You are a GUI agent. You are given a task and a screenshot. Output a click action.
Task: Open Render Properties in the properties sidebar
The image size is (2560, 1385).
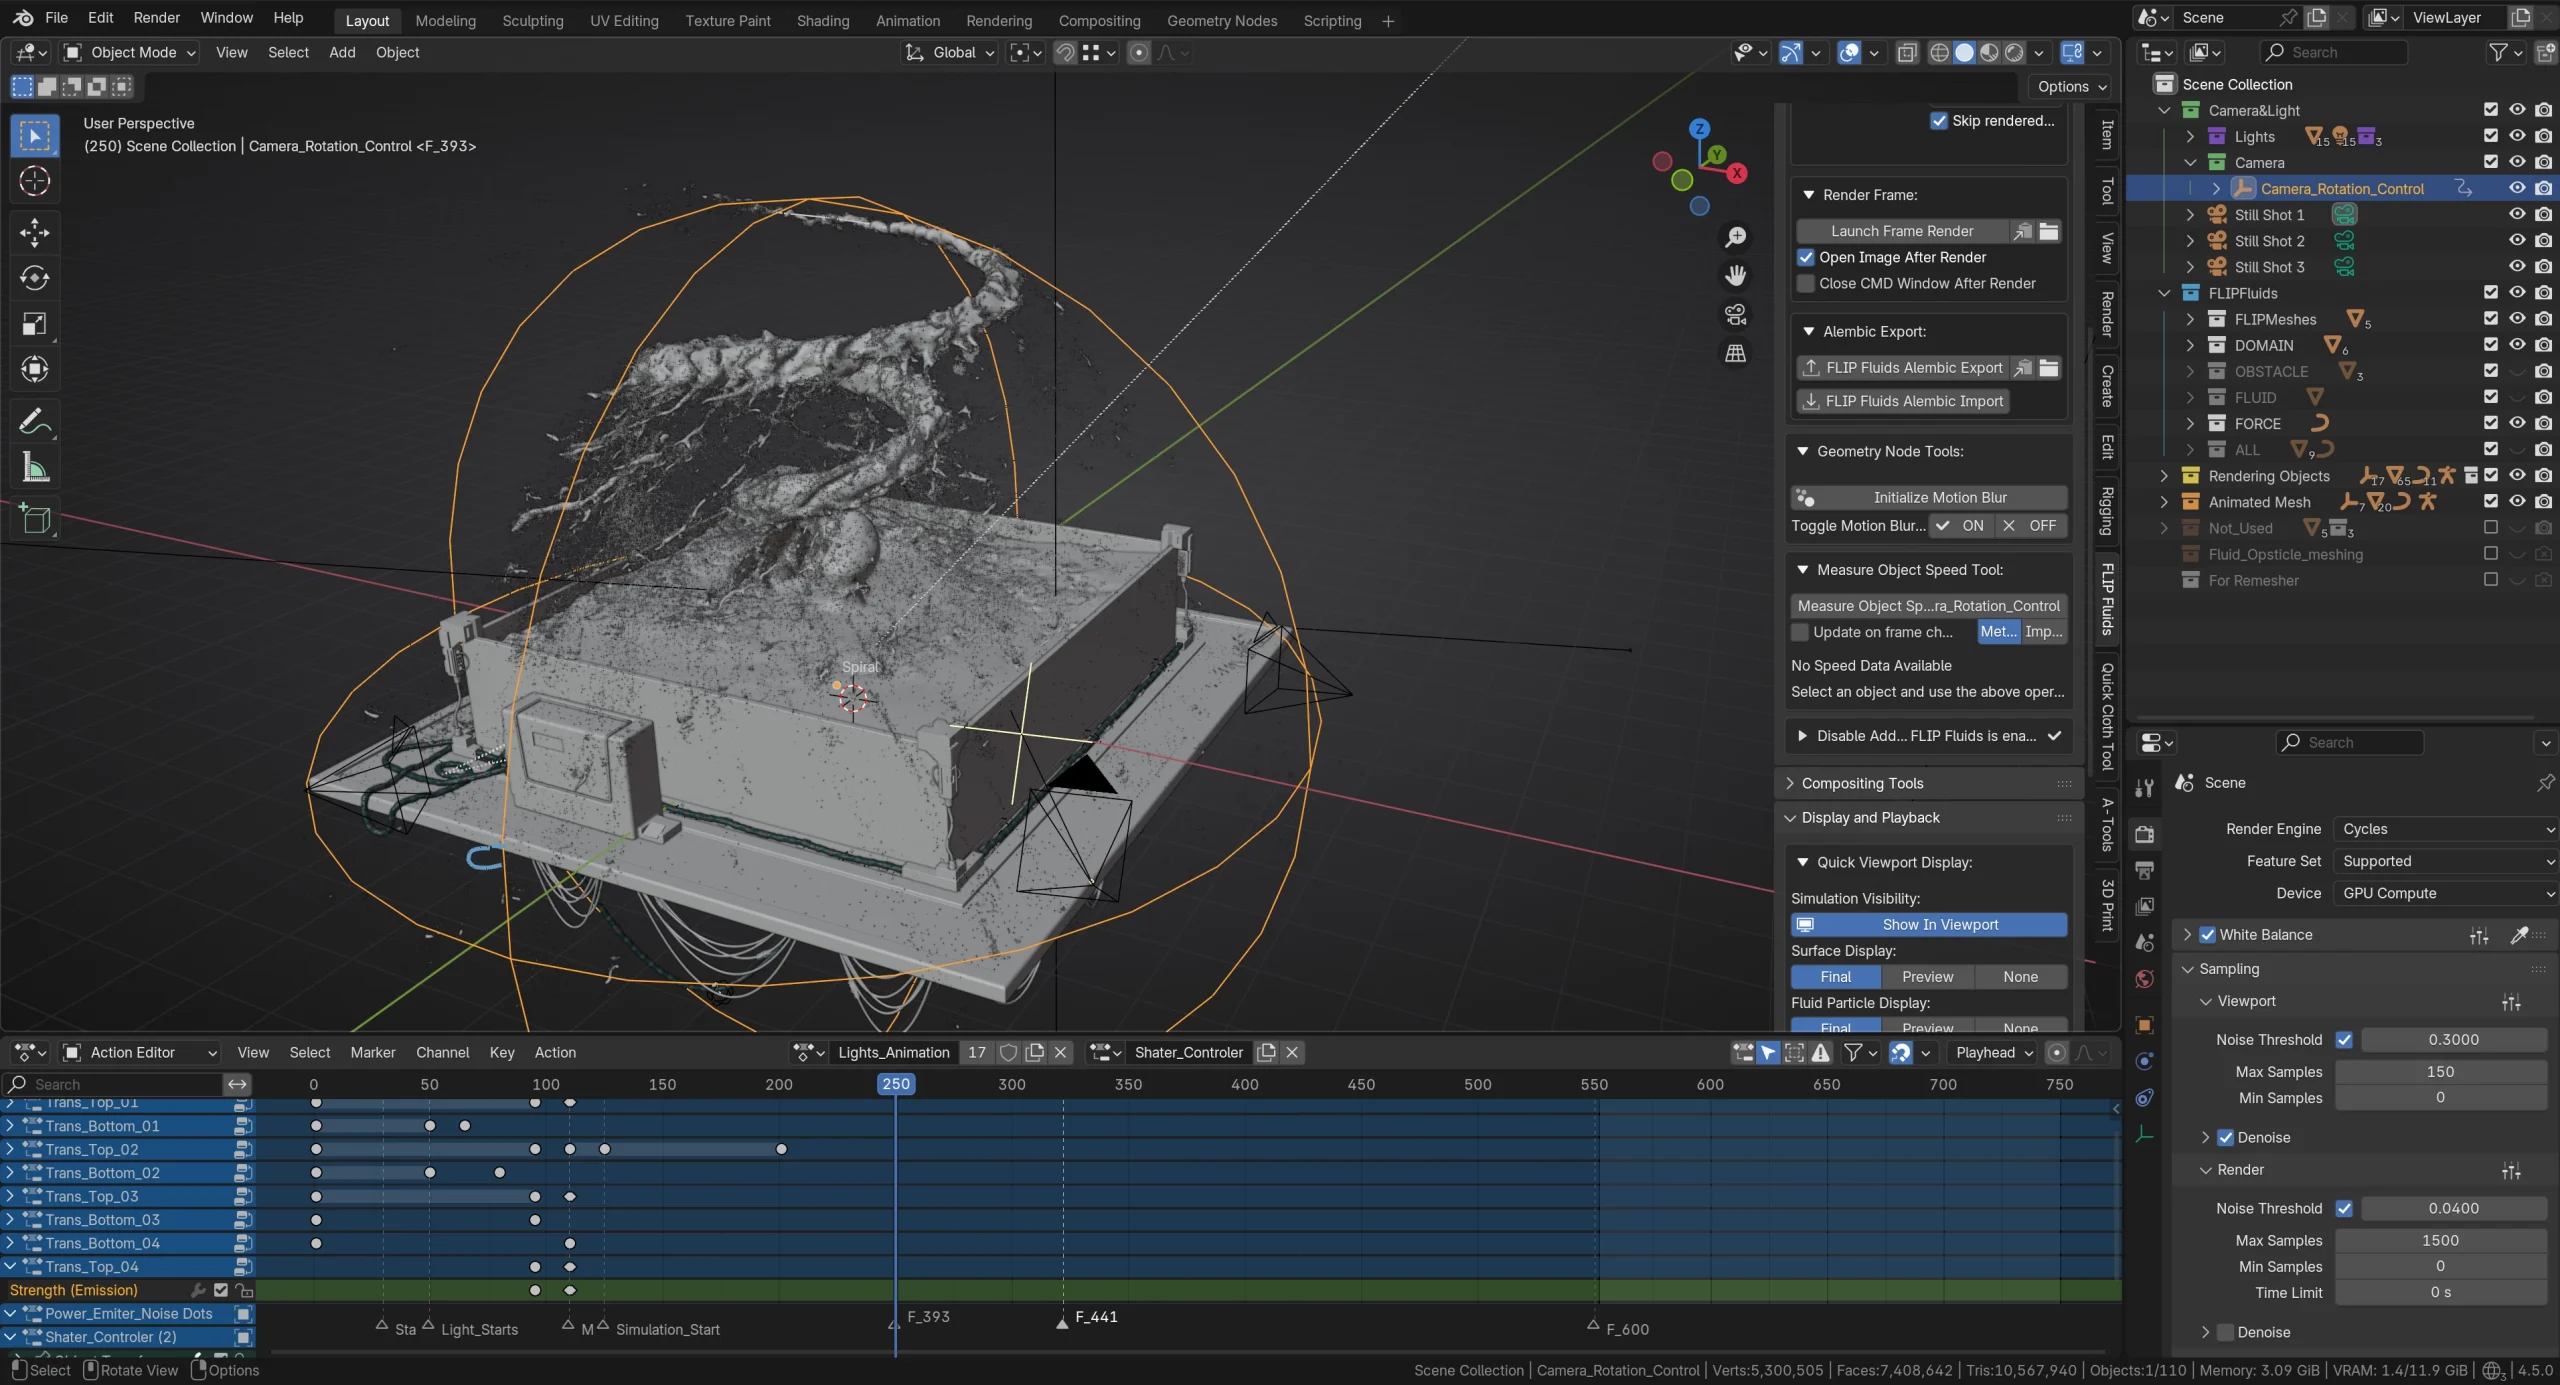(x=2144, y=834)
